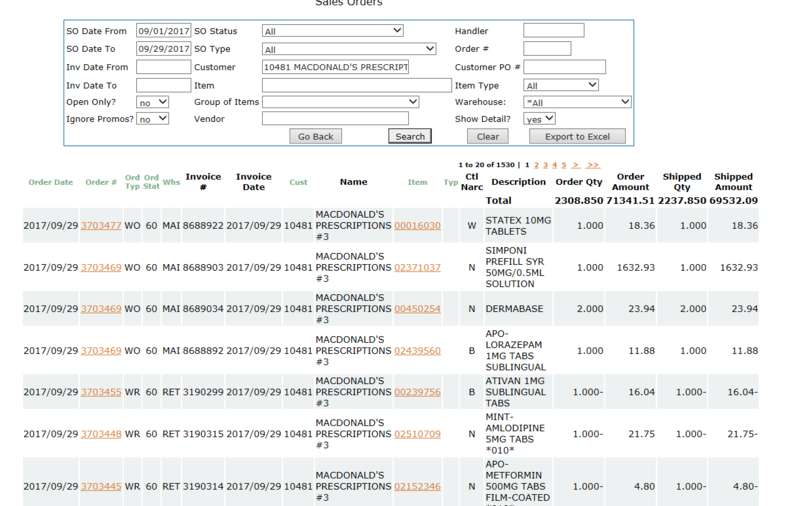Focus the SO Date From field
The width and height of the screenshot is (800, 506).
point(163,31)
